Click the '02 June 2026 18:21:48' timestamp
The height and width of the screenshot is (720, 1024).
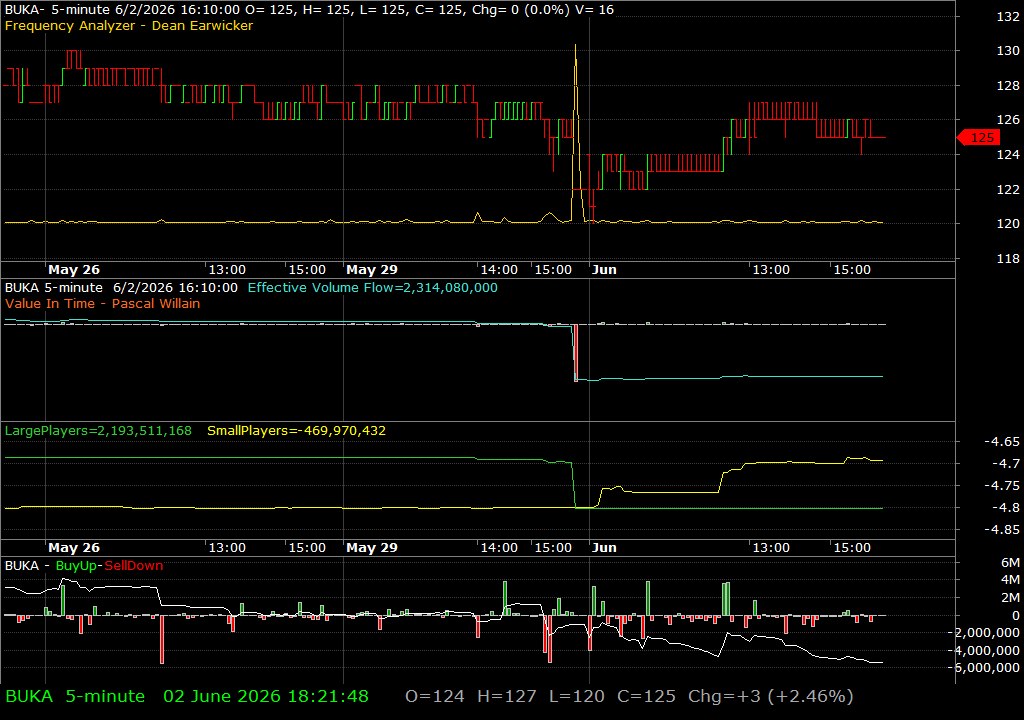(x=266, y=696)
